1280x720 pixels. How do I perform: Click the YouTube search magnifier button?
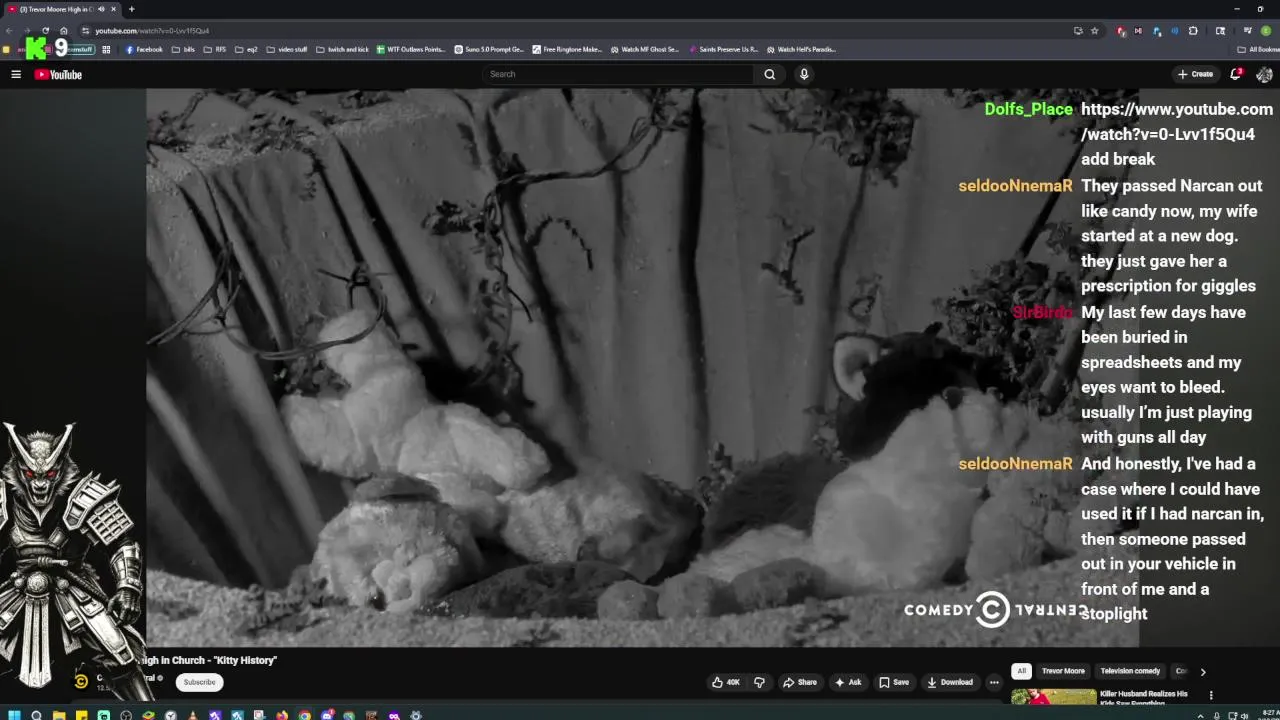click(x=769, y=74)
